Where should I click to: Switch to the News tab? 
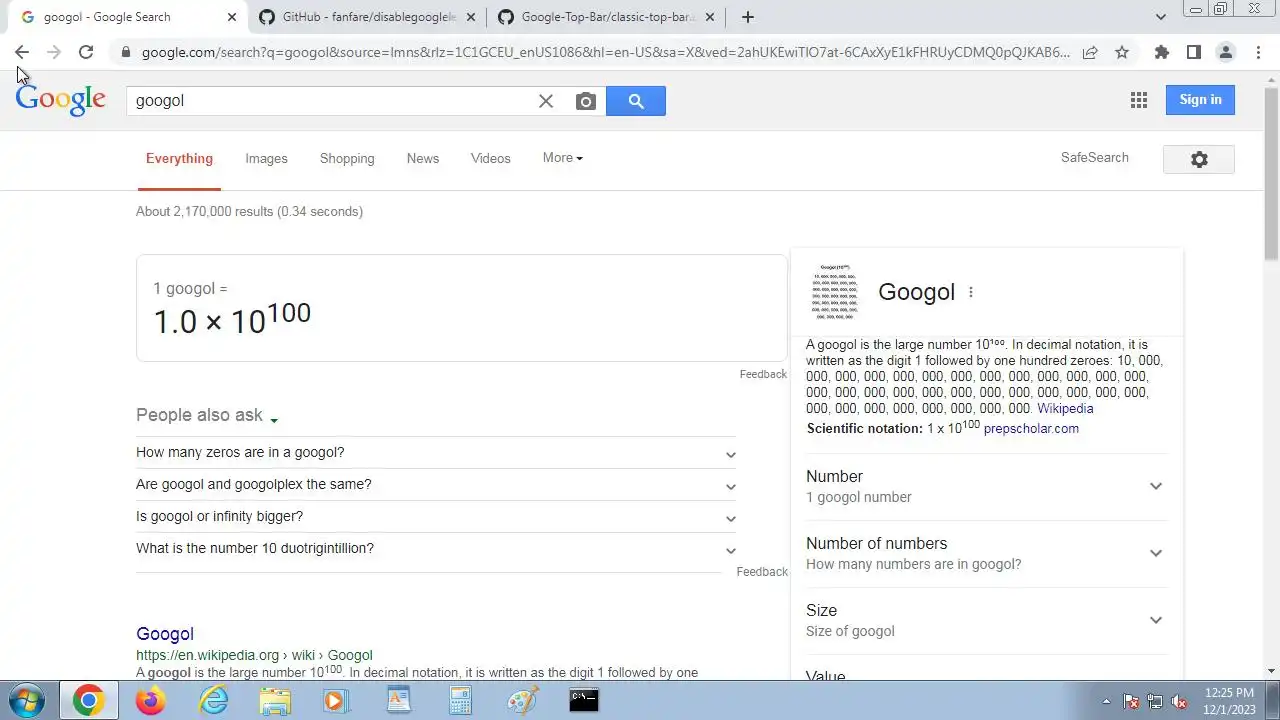423,159
